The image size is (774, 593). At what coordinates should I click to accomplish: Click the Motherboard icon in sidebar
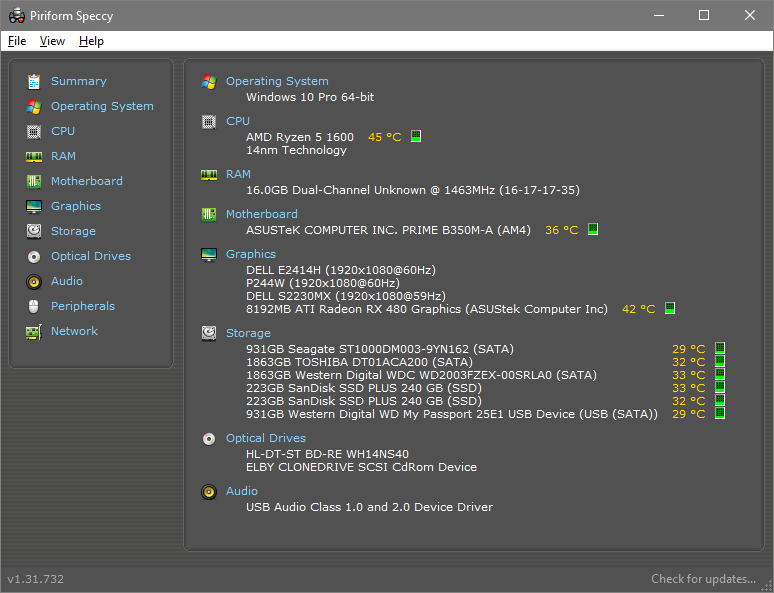coord(34,181)
